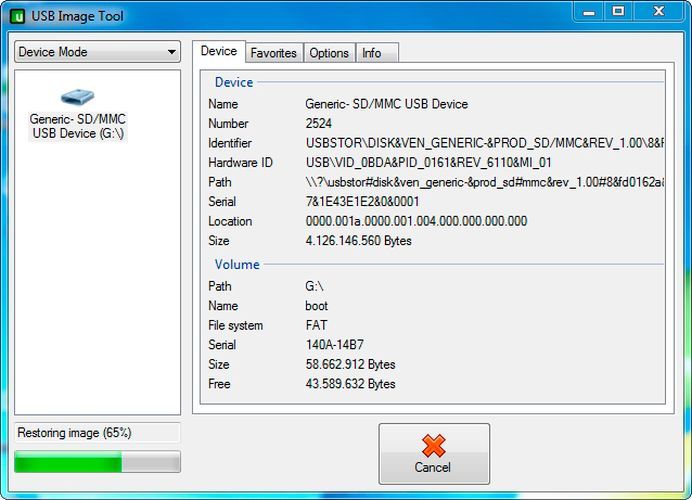The image size is (692, 500).
Task: Switch to the Device tab
Action: 218,51
